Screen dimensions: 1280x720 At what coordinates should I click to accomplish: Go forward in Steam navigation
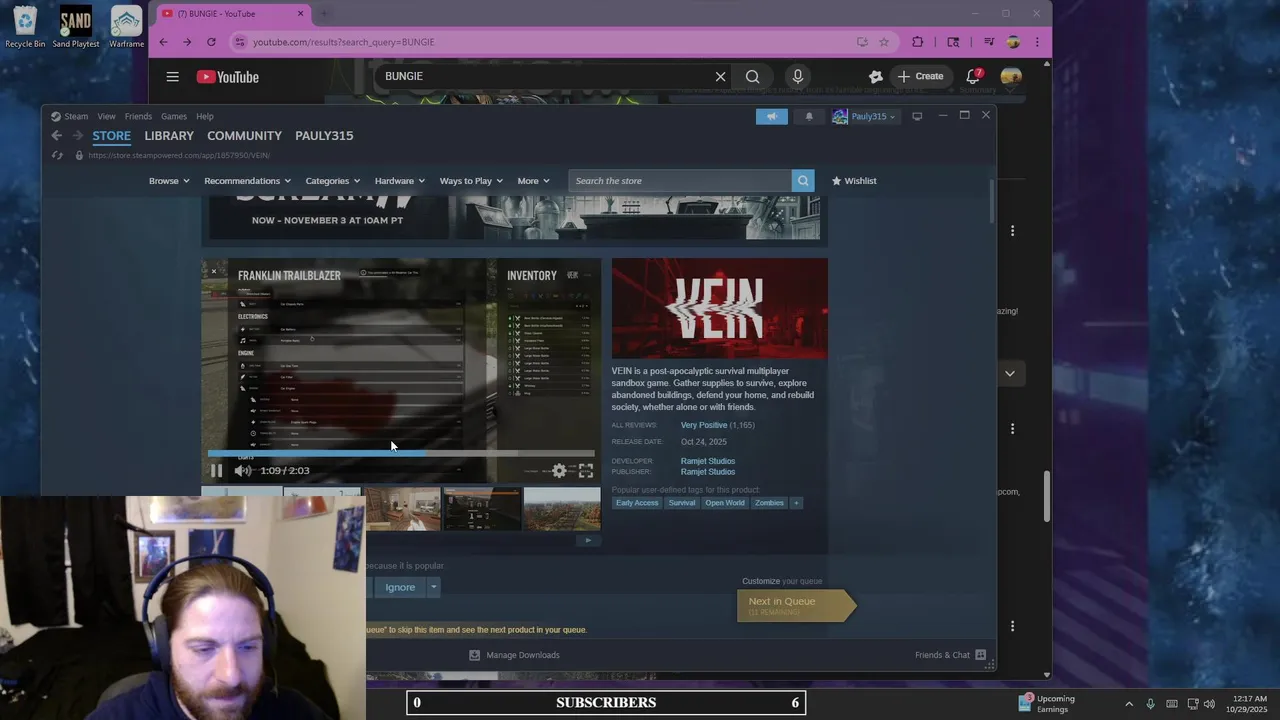point(77,135)
